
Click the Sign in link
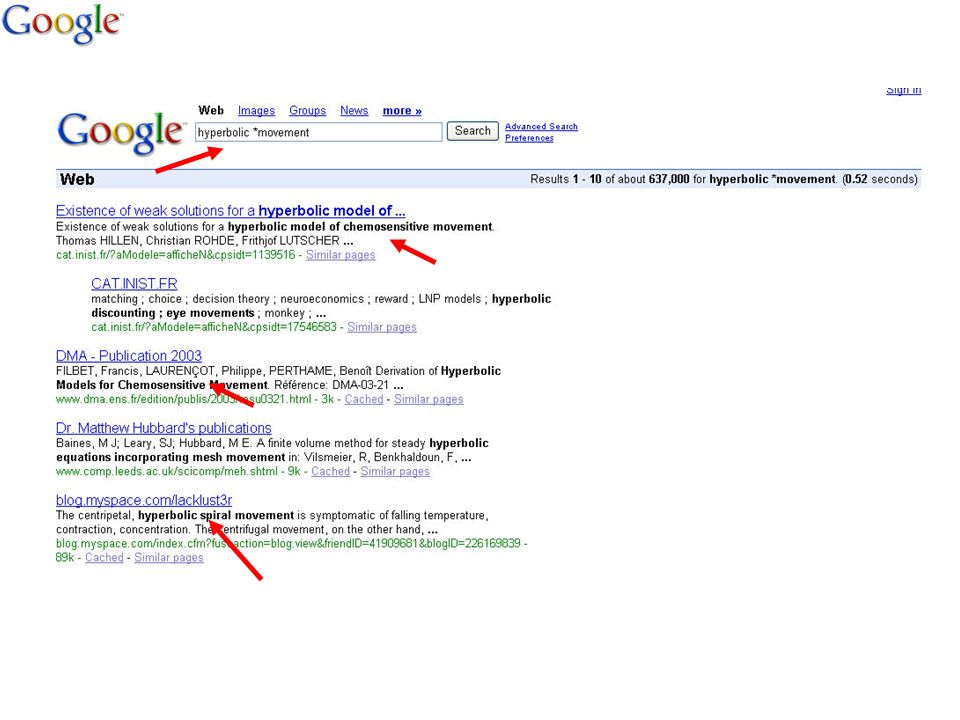[904, 90]
